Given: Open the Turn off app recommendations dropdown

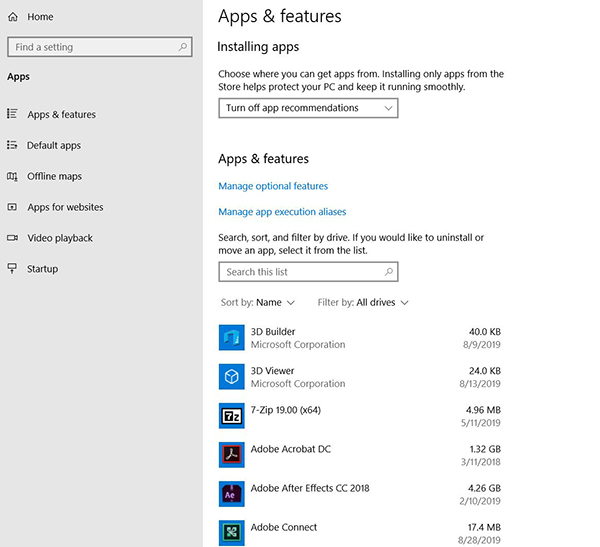Looking at the screenshot, I should pyautogui.click(x=308, y=108).
